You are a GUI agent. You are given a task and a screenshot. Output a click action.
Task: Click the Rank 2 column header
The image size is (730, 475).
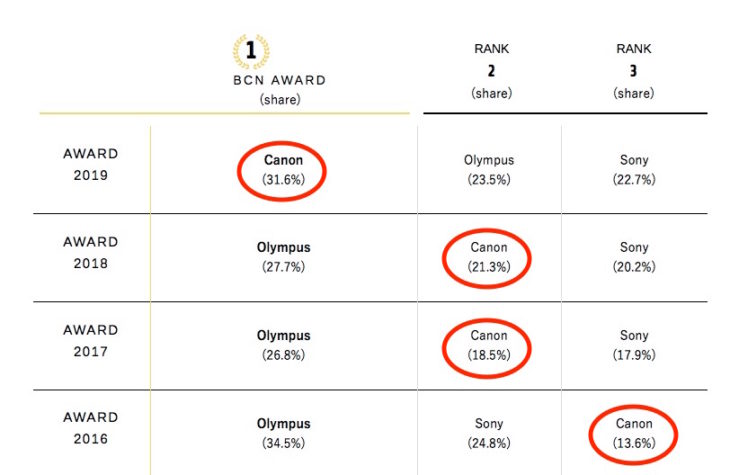coord(491,71)
